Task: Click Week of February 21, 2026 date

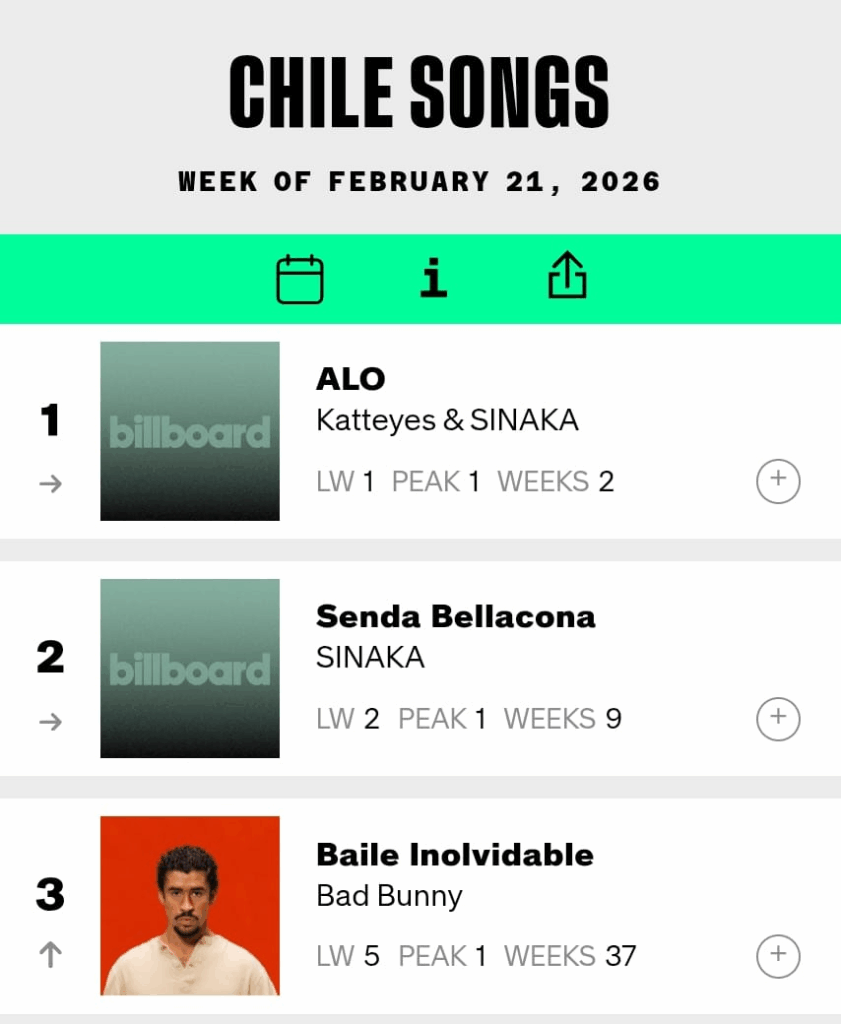Action: [420, 182]
